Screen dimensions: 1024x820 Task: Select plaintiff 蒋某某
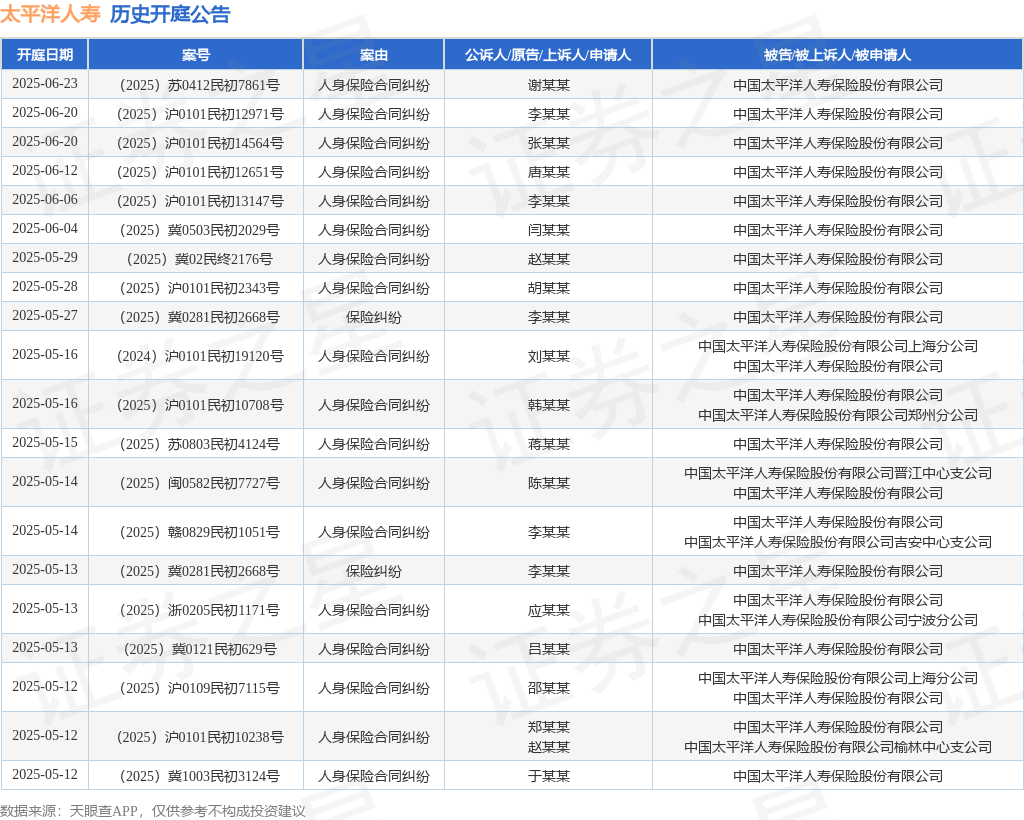point(549,445)
